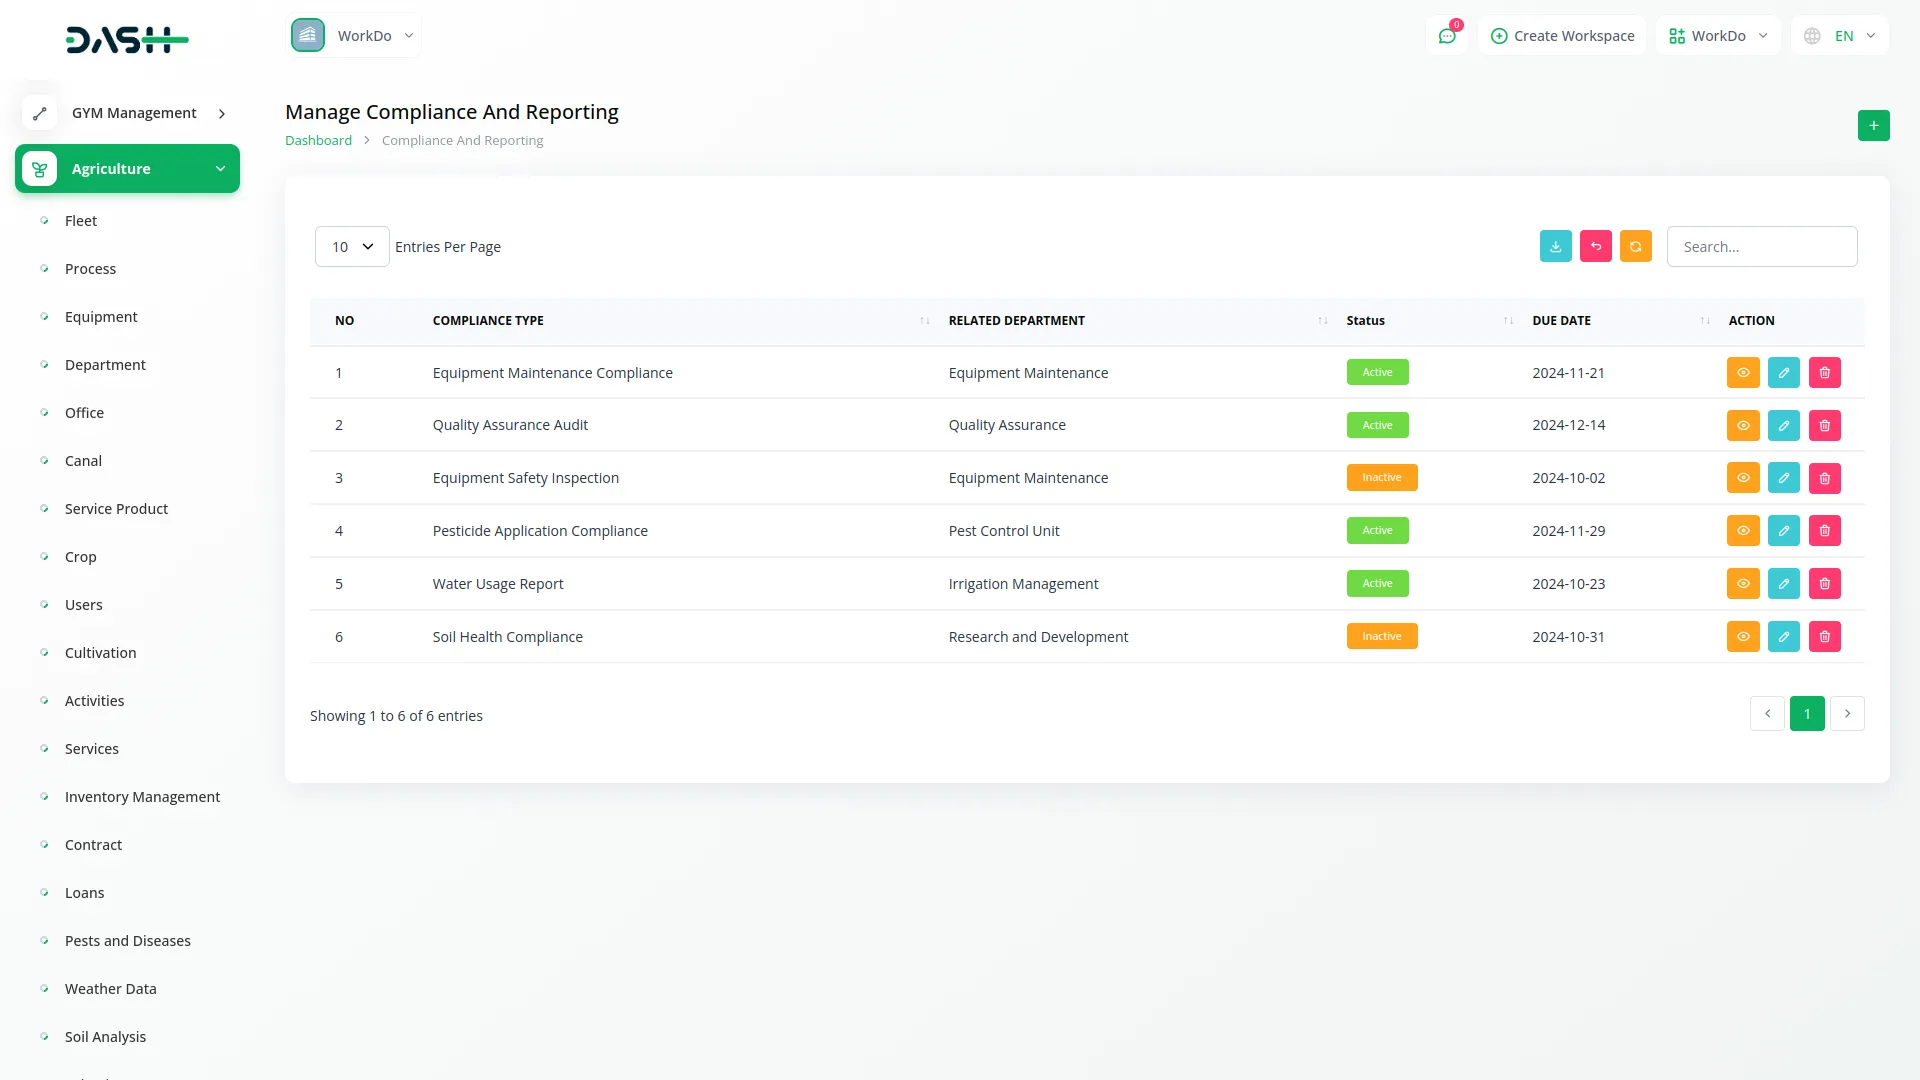This screenshot has height=1080, width=1920.
Task: Open the entries per page dropdown
Action: click(x=352, y=247)
